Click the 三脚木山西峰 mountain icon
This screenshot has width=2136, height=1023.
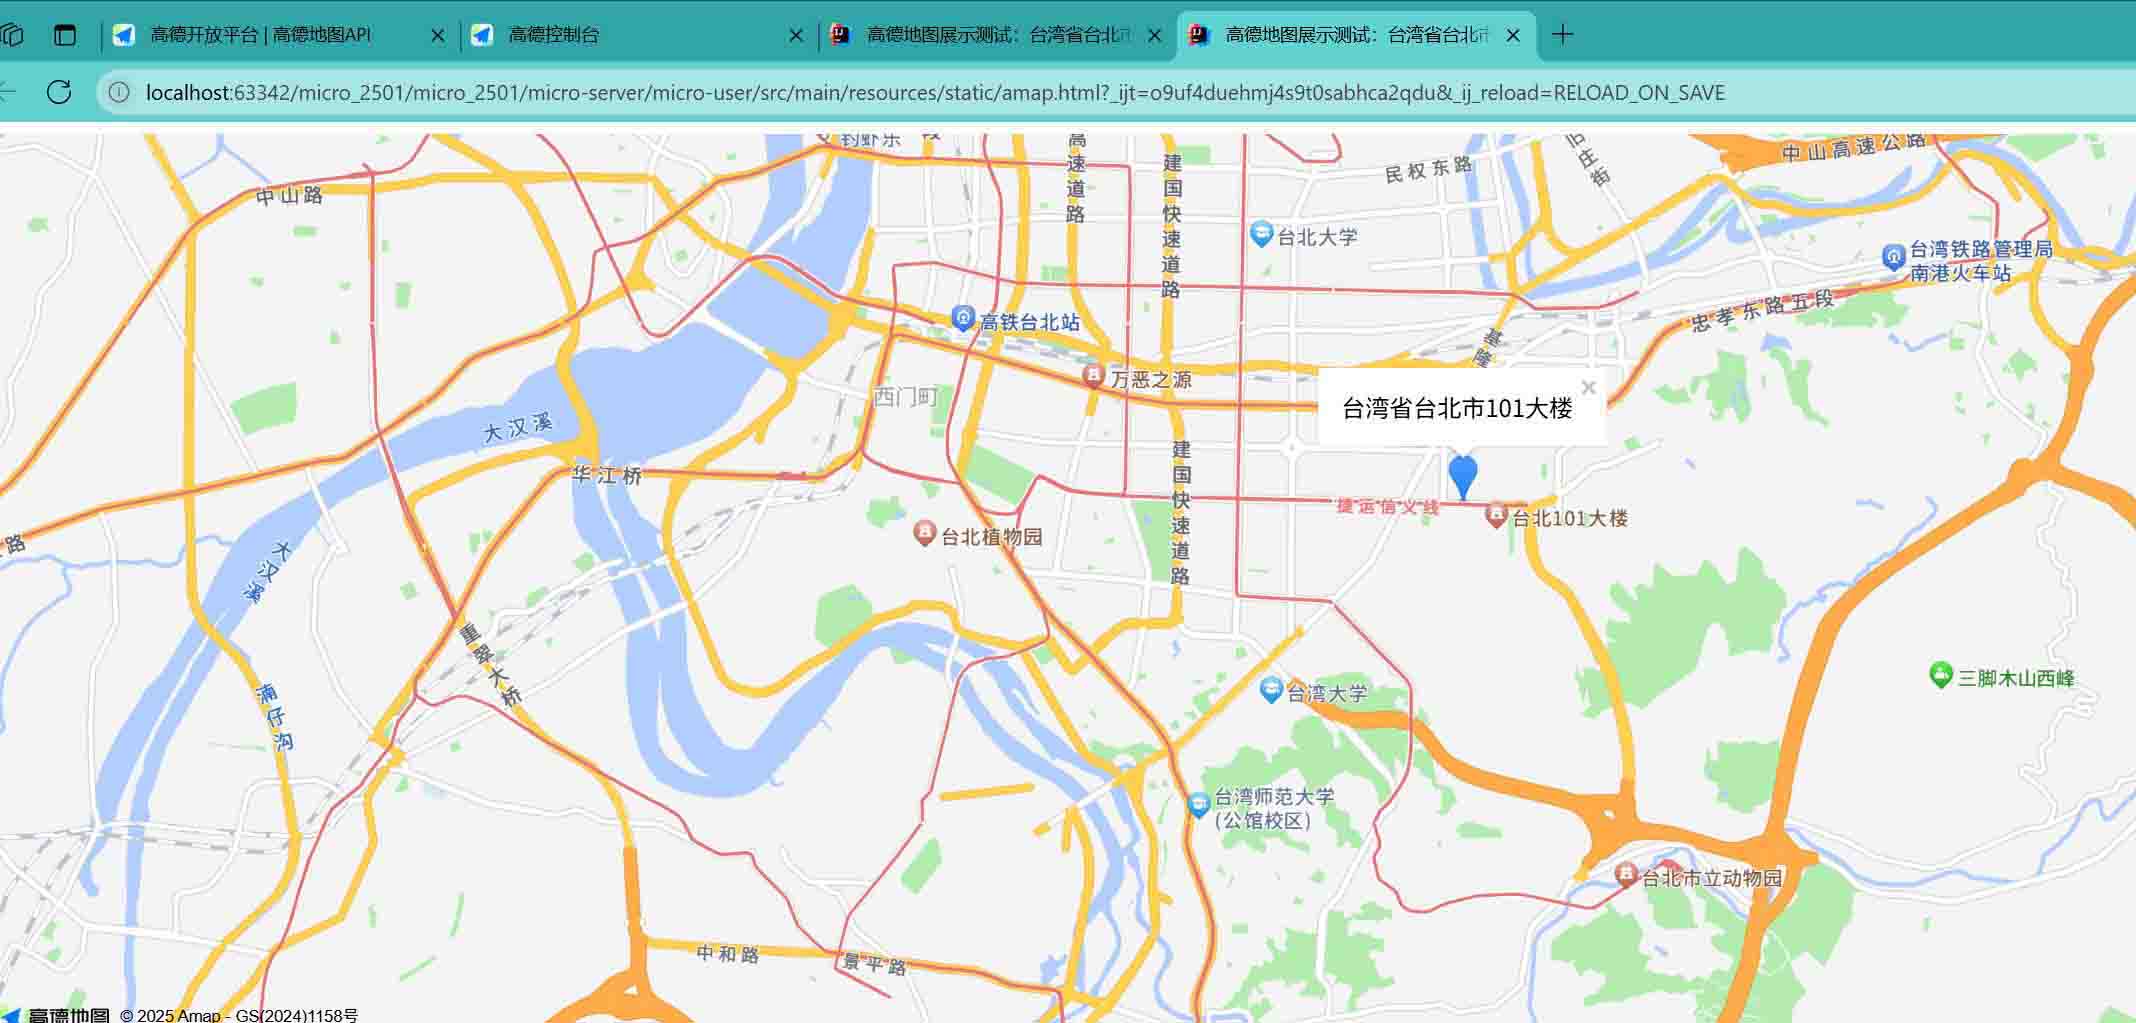(x=1941, y=676)
